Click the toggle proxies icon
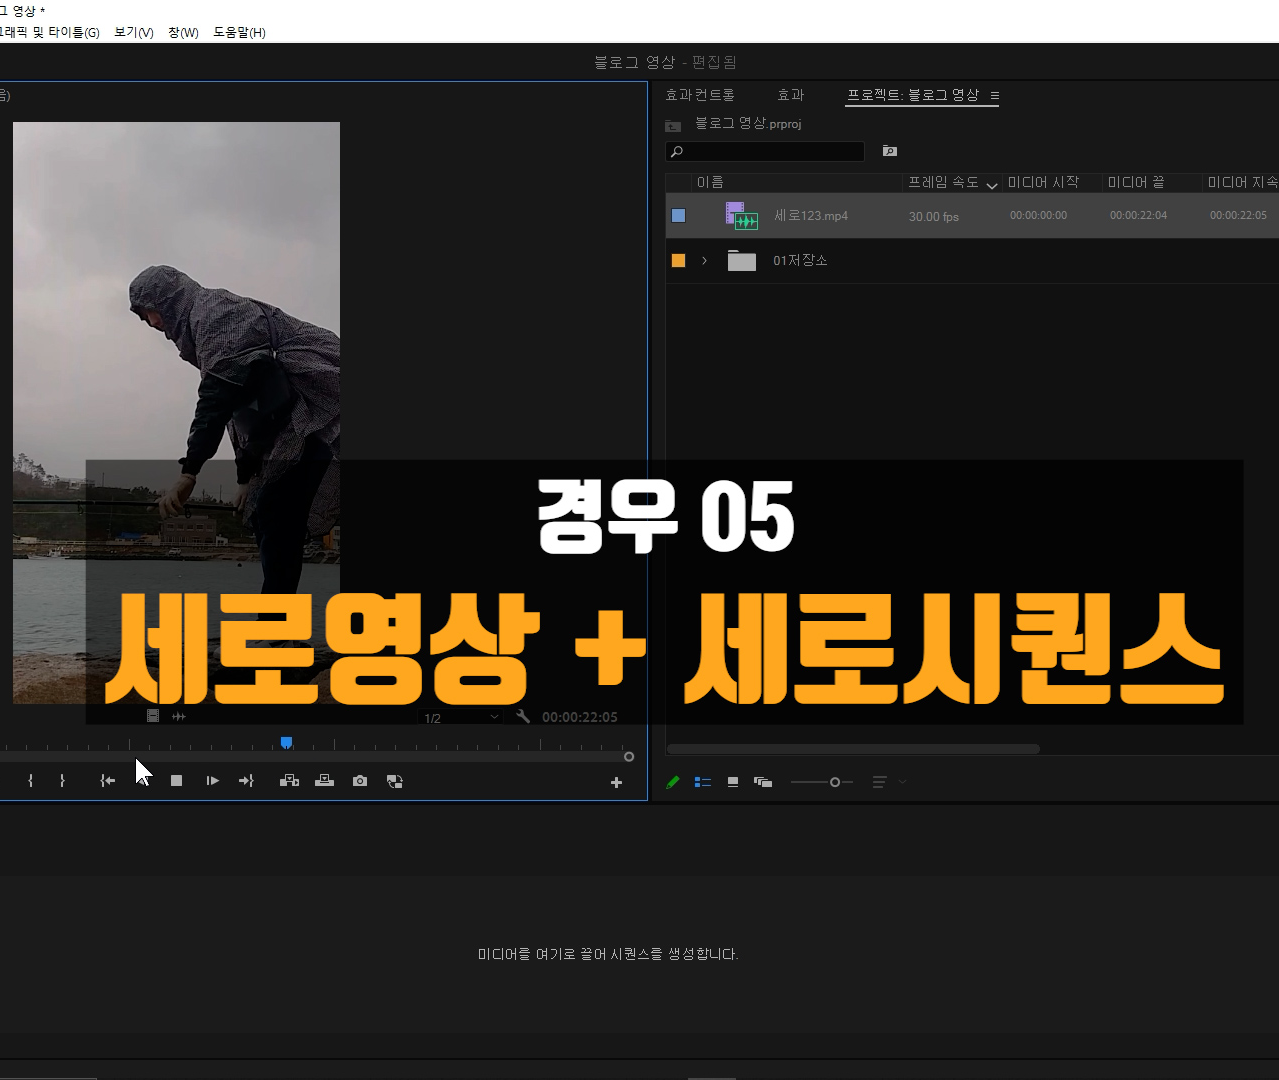The height and width of the screenshot is (1080, 1279). pyautogui.click(x=395, y=781)
